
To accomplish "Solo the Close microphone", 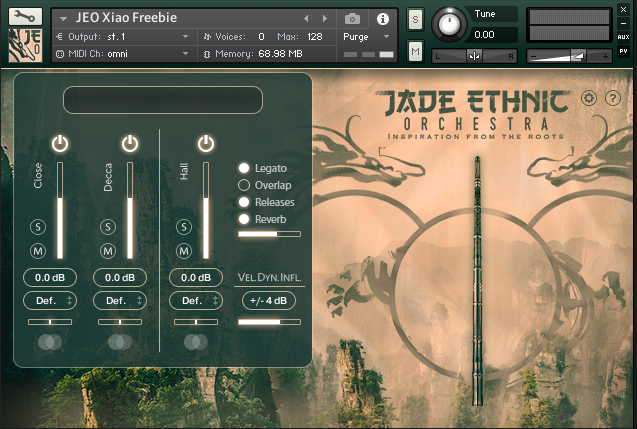I will pos(38,227).
